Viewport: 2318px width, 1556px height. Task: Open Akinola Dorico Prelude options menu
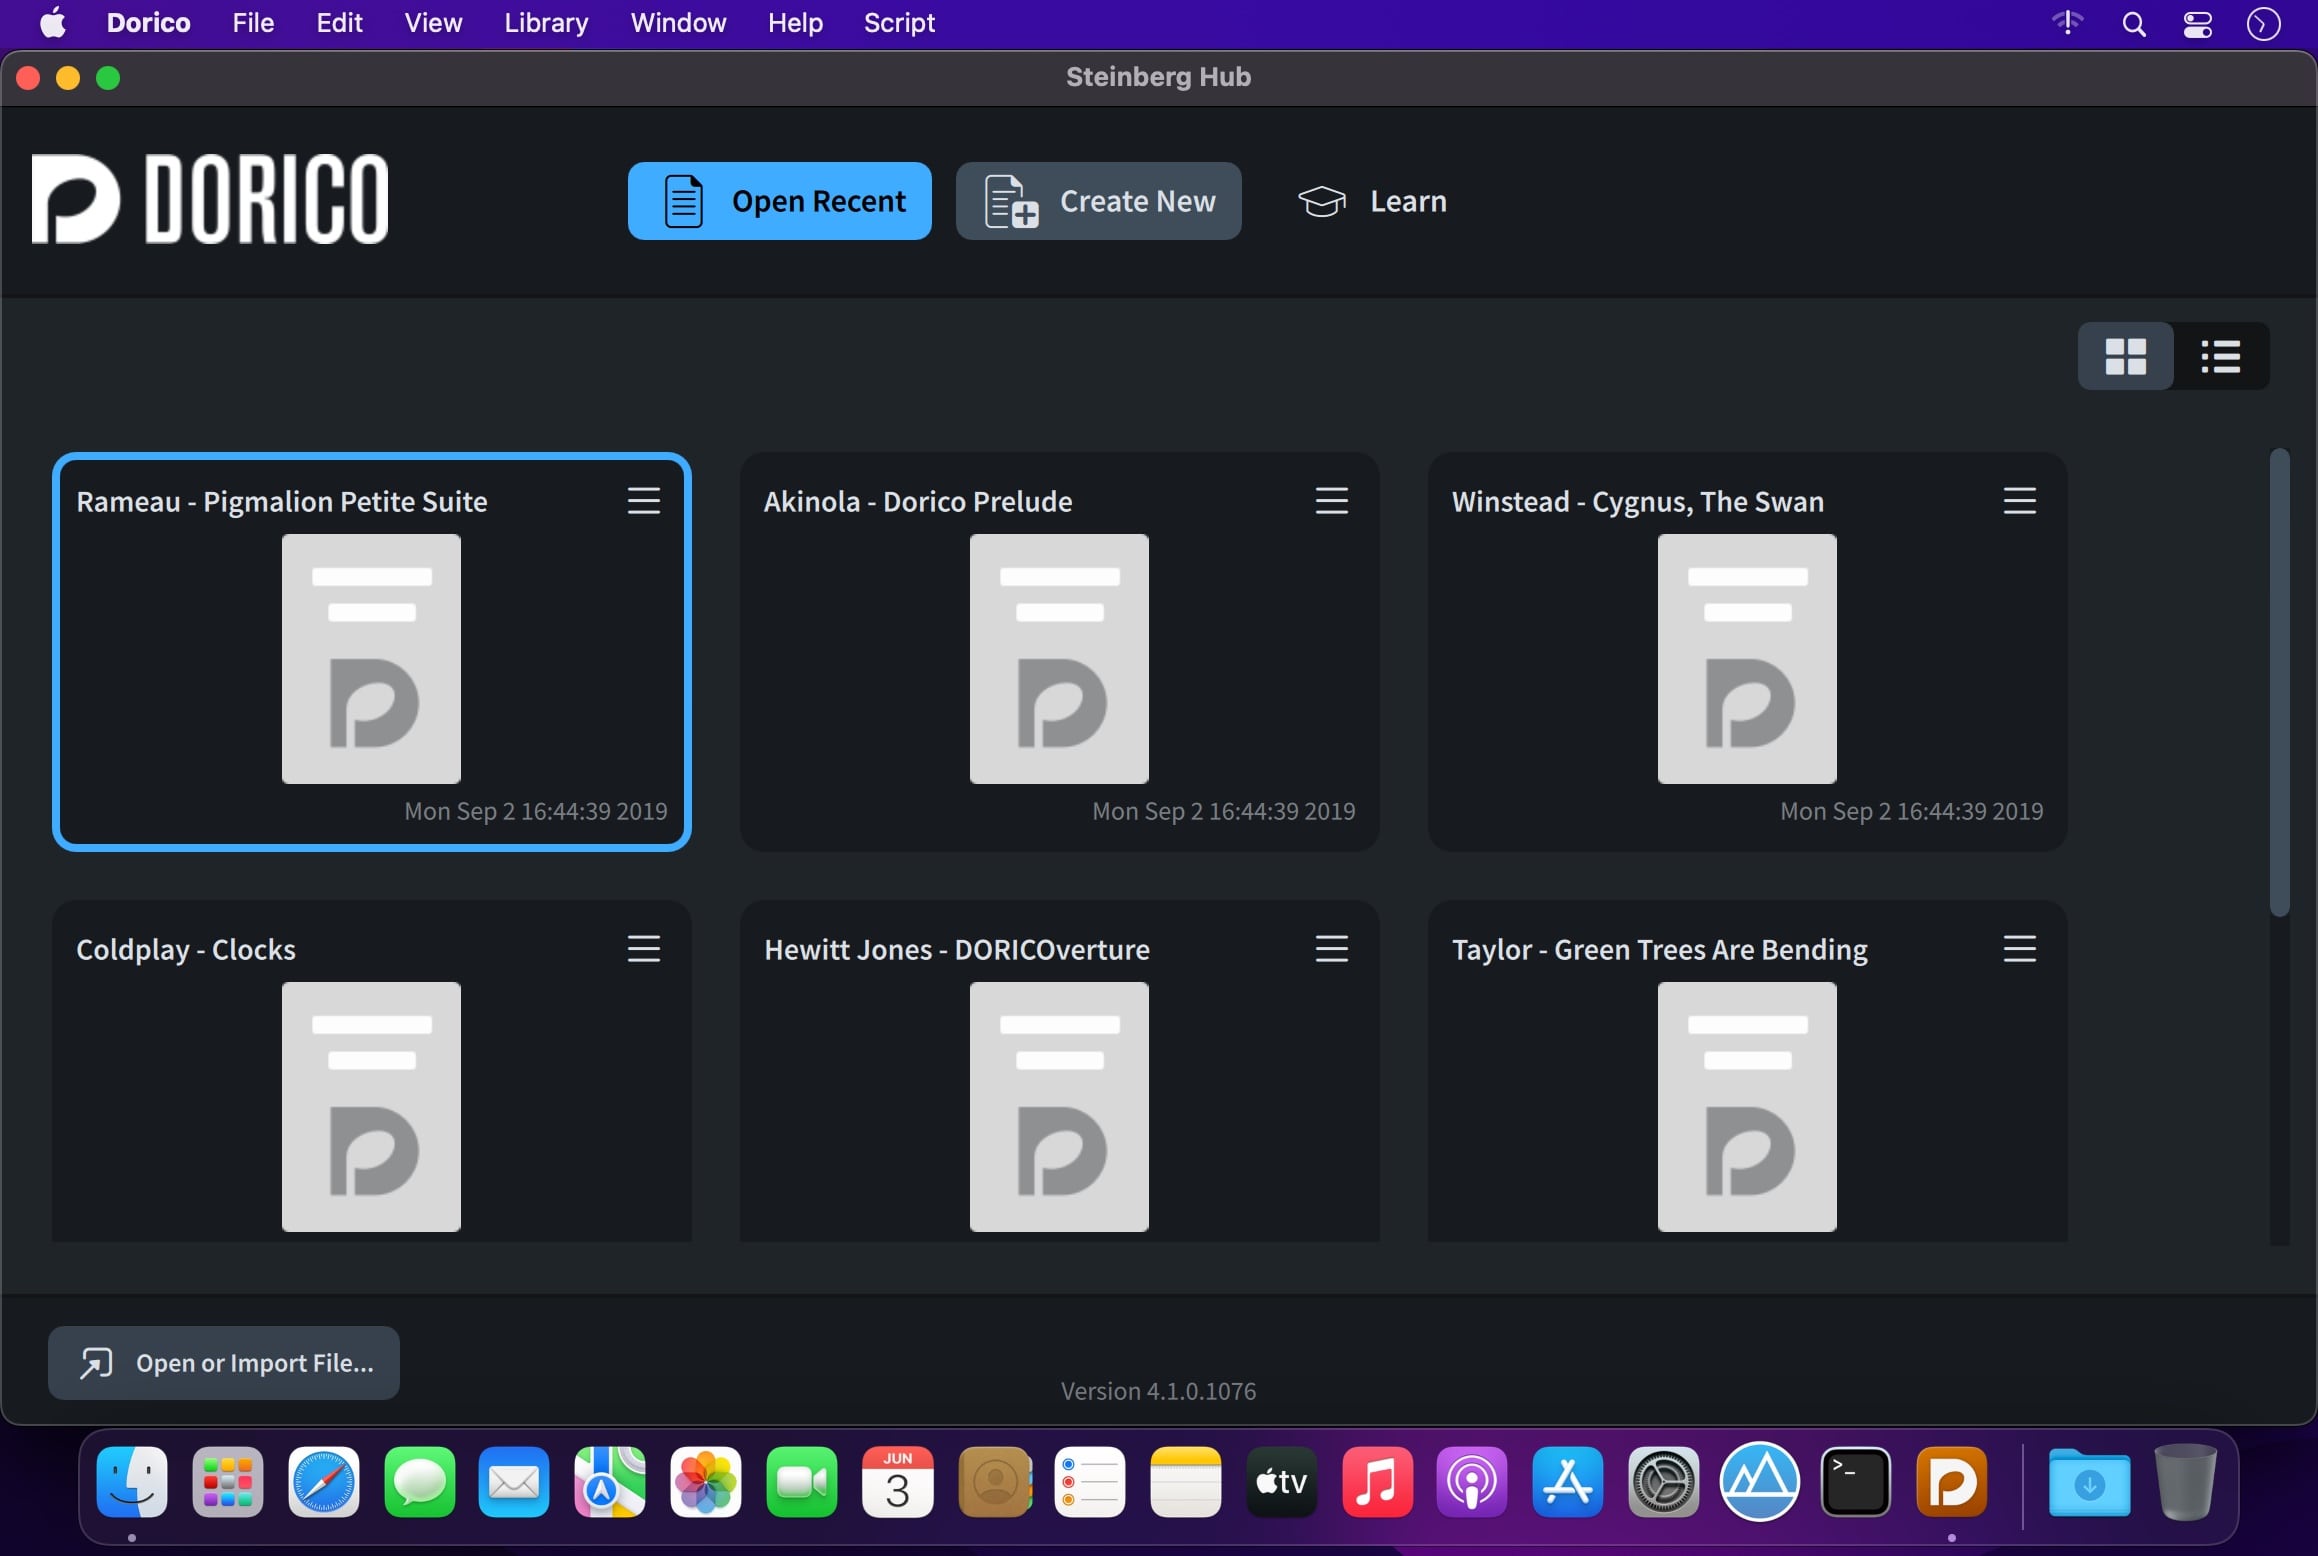[x=1331, y=501]
